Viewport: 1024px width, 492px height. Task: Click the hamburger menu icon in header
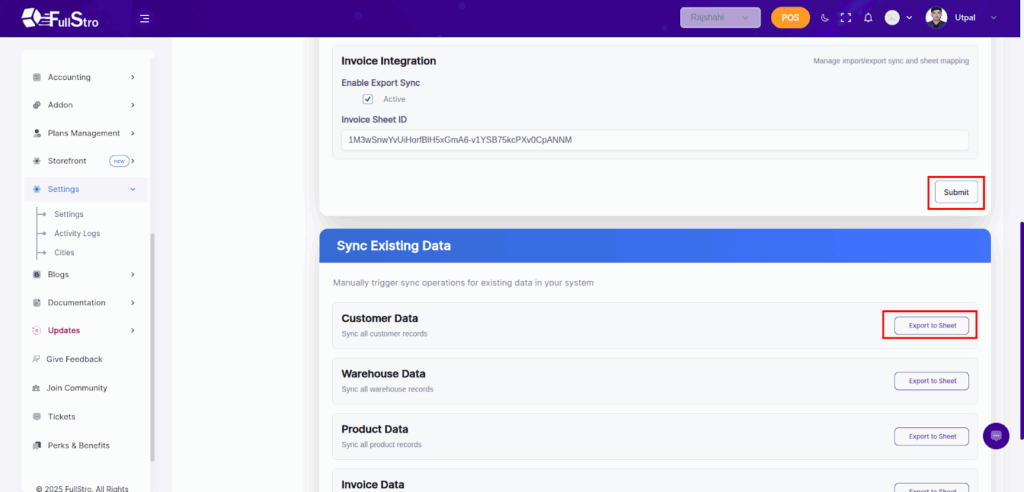coord(145,18)
